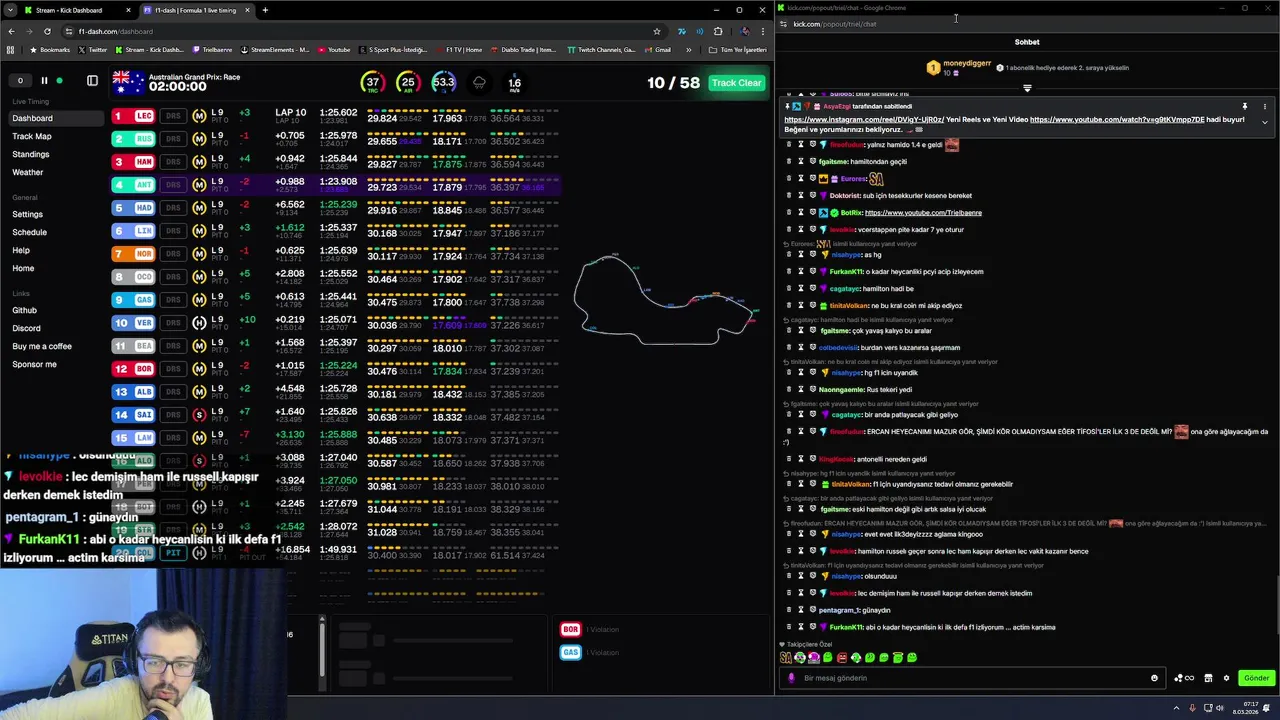
Task: Expand the bookmarks overflow chevron
Action: 687,49
